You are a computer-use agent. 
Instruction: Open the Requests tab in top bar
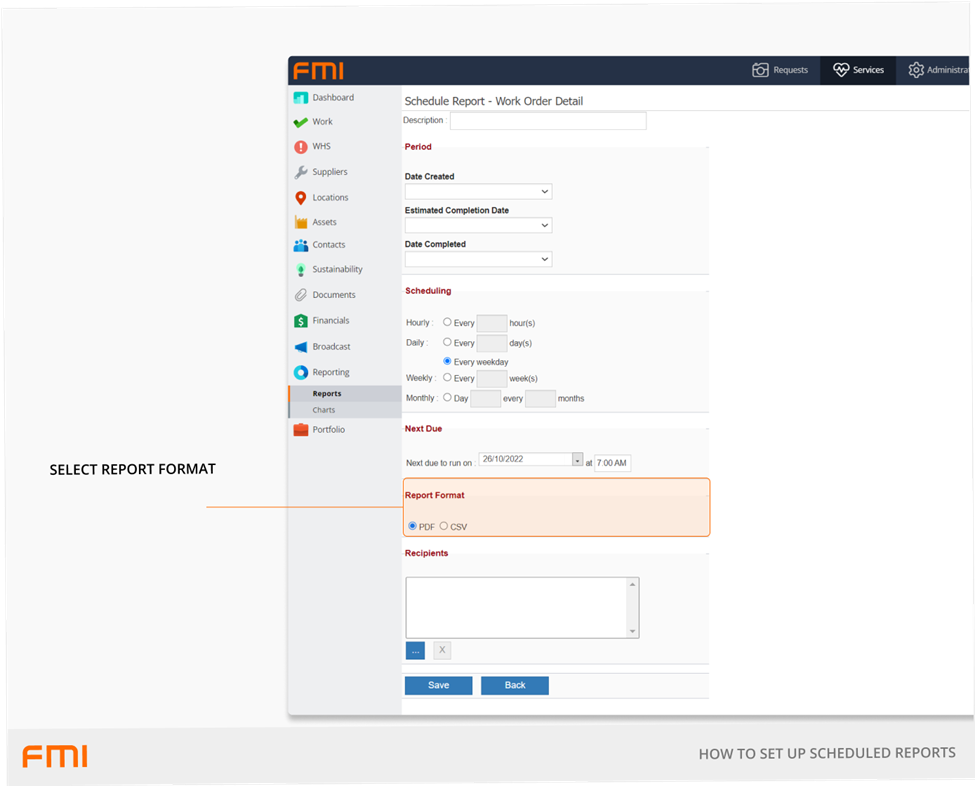(x=780, y=70)
